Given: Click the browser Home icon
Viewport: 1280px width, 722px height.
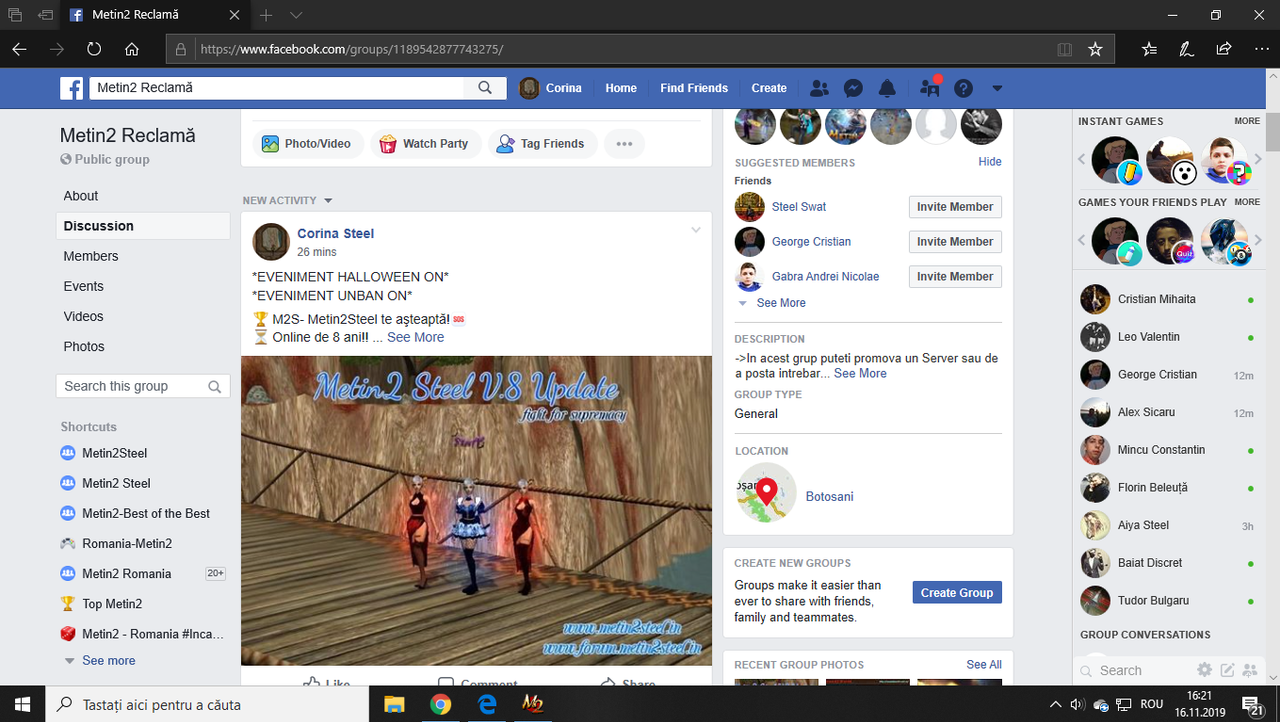Looking at the screenshot, I should [x=131, y=49].
